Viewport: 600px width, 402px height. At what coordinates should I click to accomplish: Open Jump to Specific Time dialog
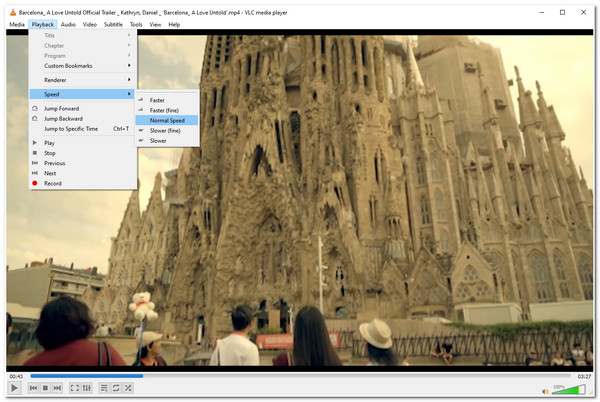[83, 129]
